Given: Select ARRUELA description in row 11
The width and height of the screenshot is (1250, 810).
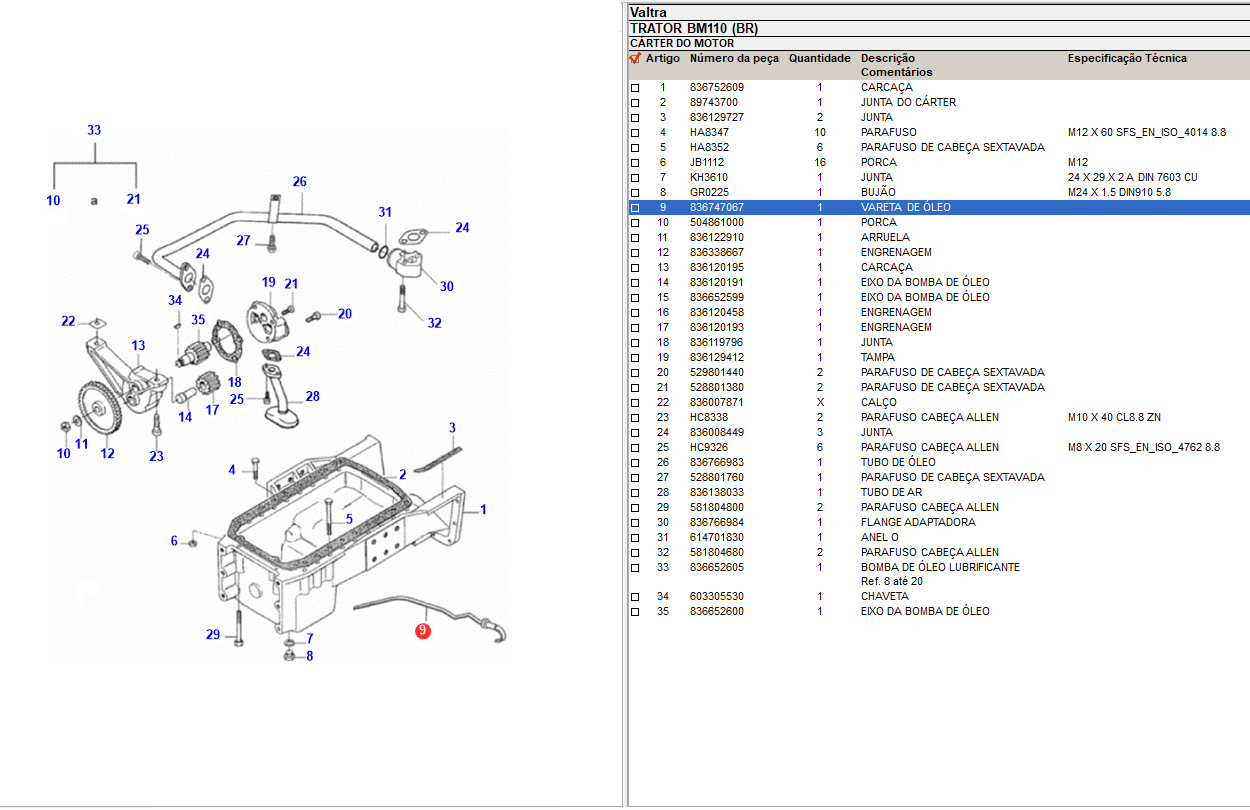Looking at the screenshot, I should click(885, 238).
